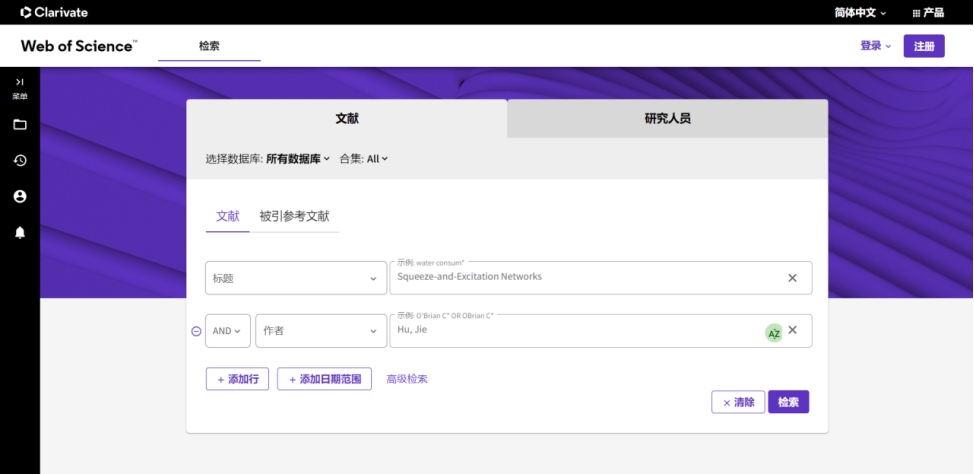974x474 pixels.
Task: Switch to the 文献 main tab
Action: (347, 119)
